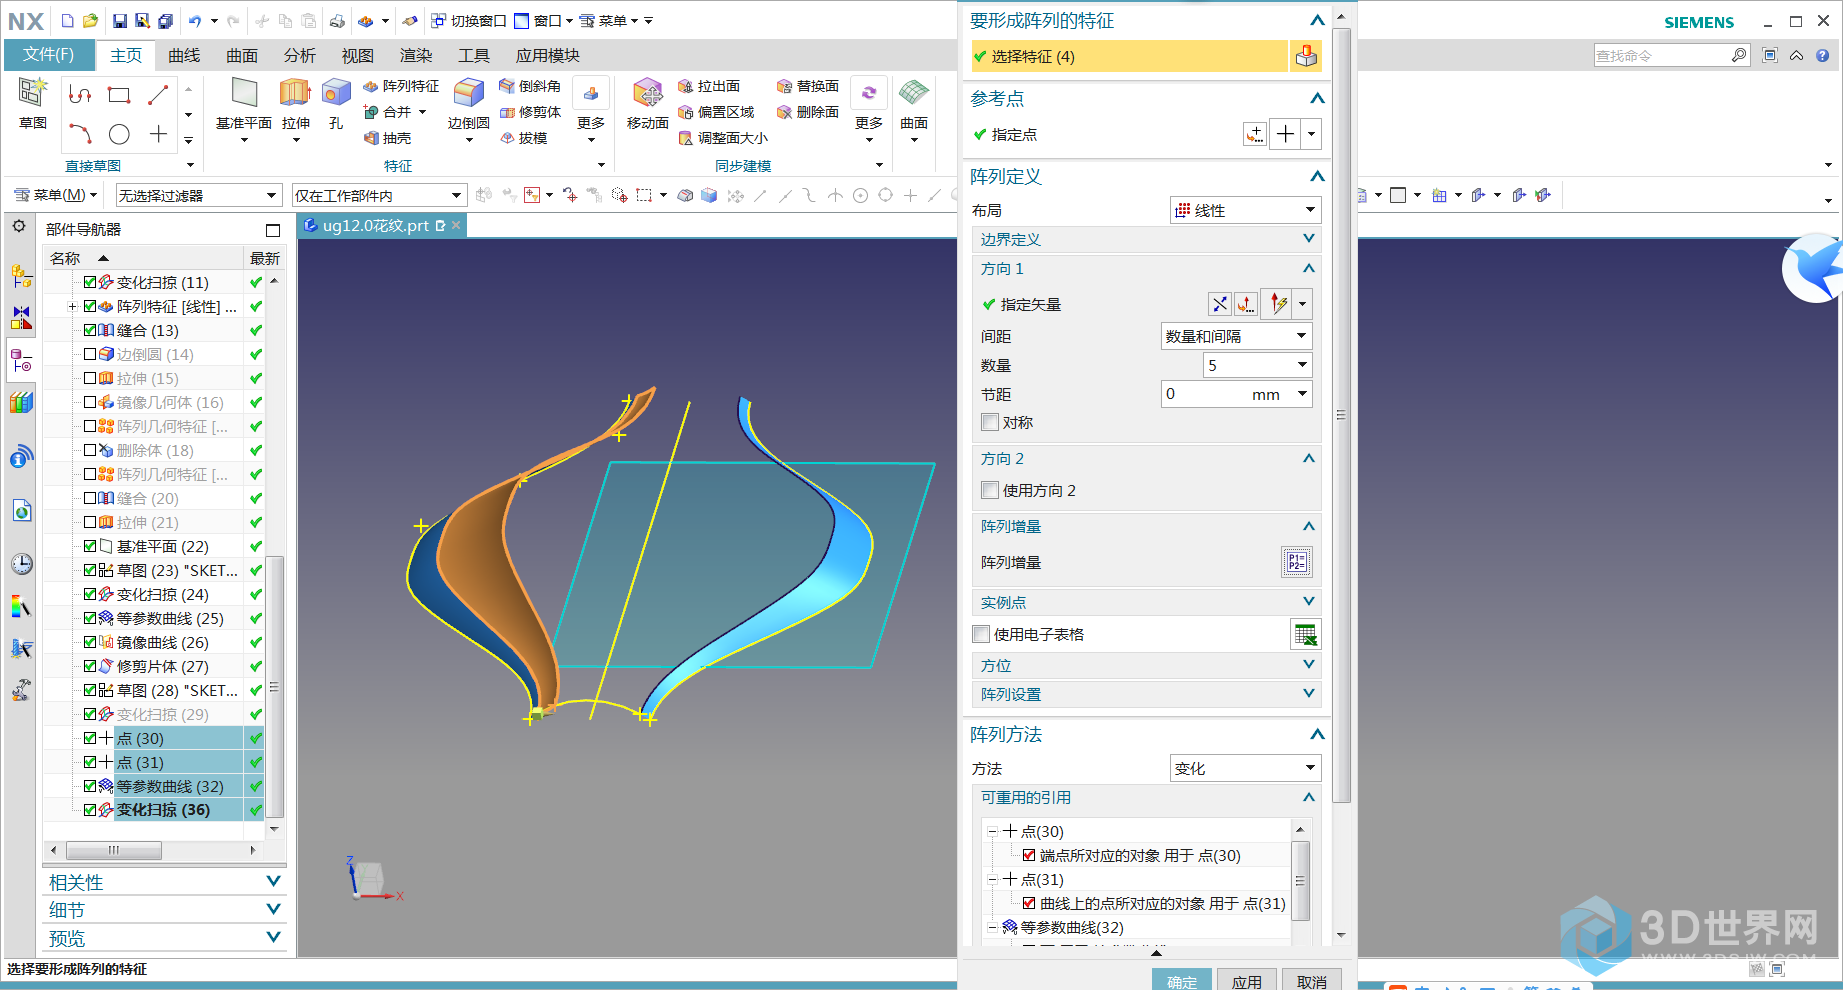Image resolution: width=1843 pixels, height=990 pixels.
Task: Open the 布局 layout dropdown showing 线性
Action: pos(1245,210)
